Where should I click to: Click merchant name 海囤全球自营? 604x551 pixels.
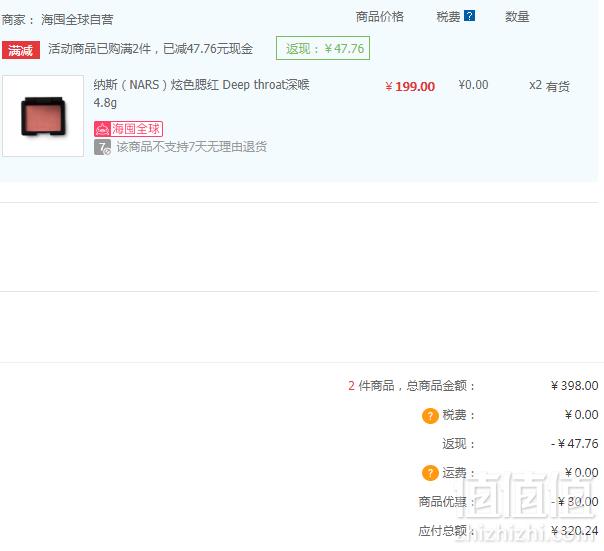tap(77, 19)
